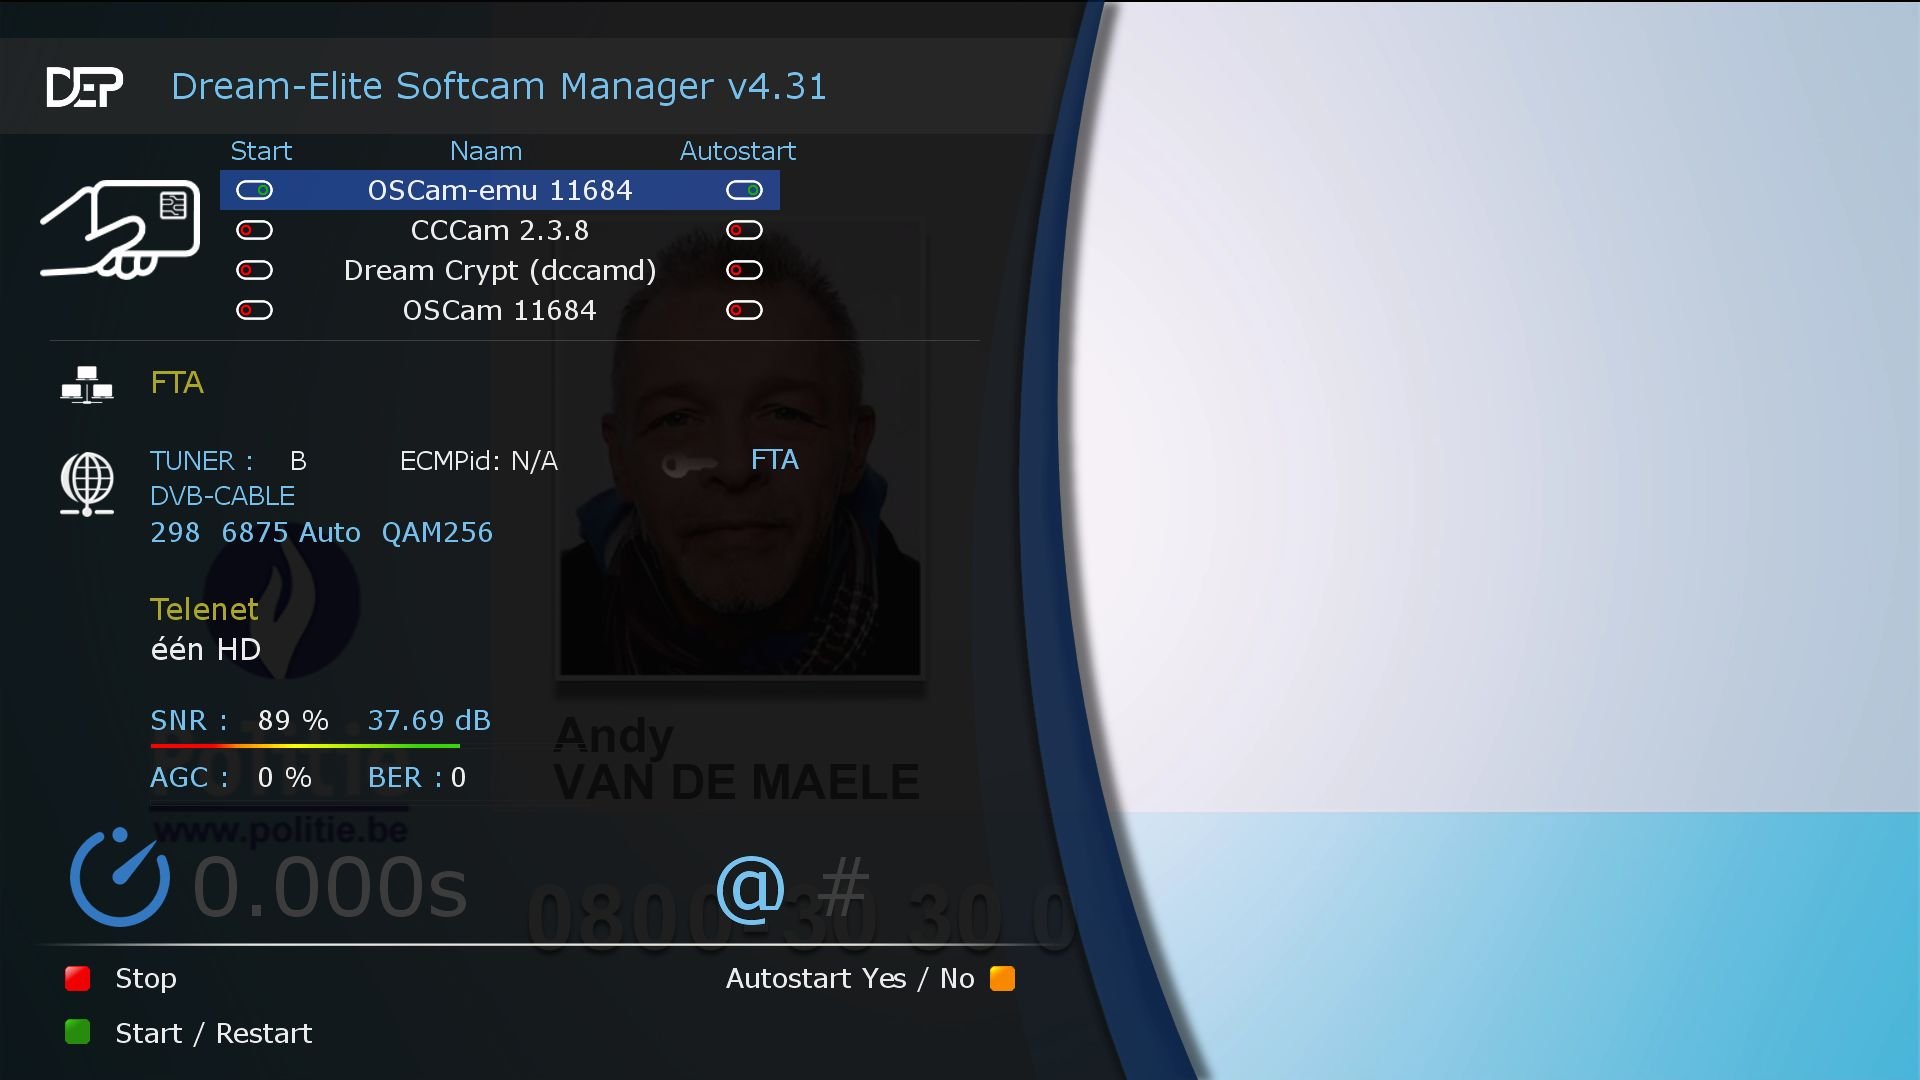Click the SNR signal strength bar
This screenshot has height=1080, width=1920.
[x=305, y=746]
